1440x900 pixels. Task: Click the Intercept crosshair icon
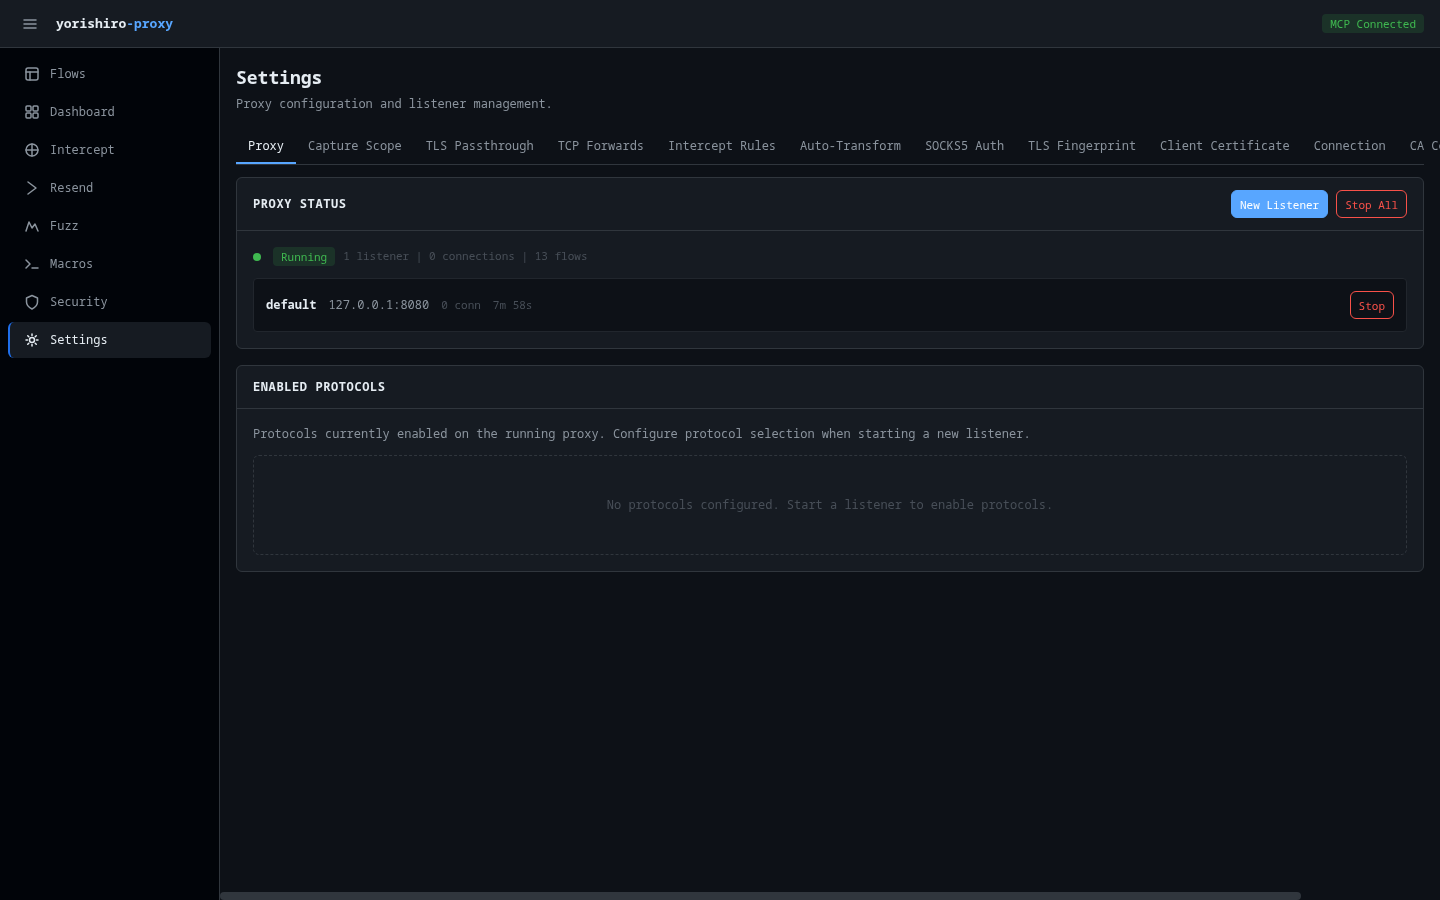(32, 150)
